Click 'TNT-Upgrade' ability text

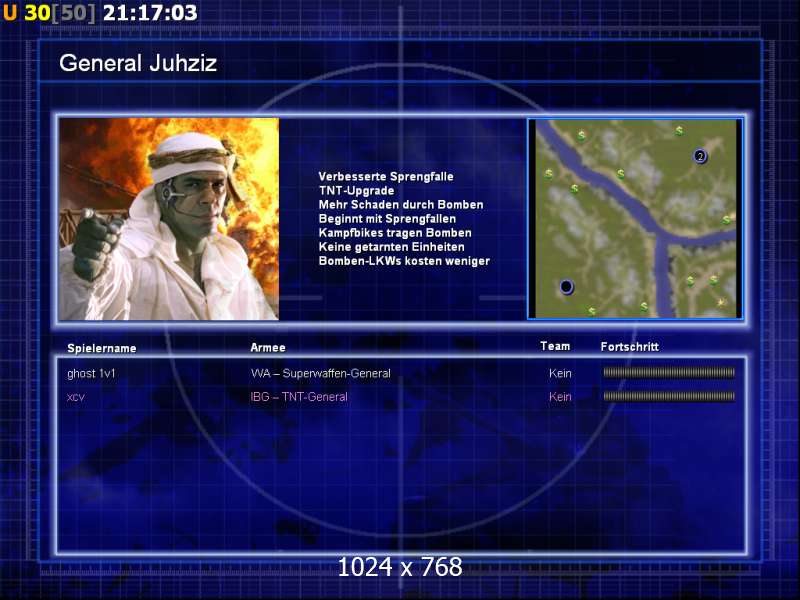point(356,191)
